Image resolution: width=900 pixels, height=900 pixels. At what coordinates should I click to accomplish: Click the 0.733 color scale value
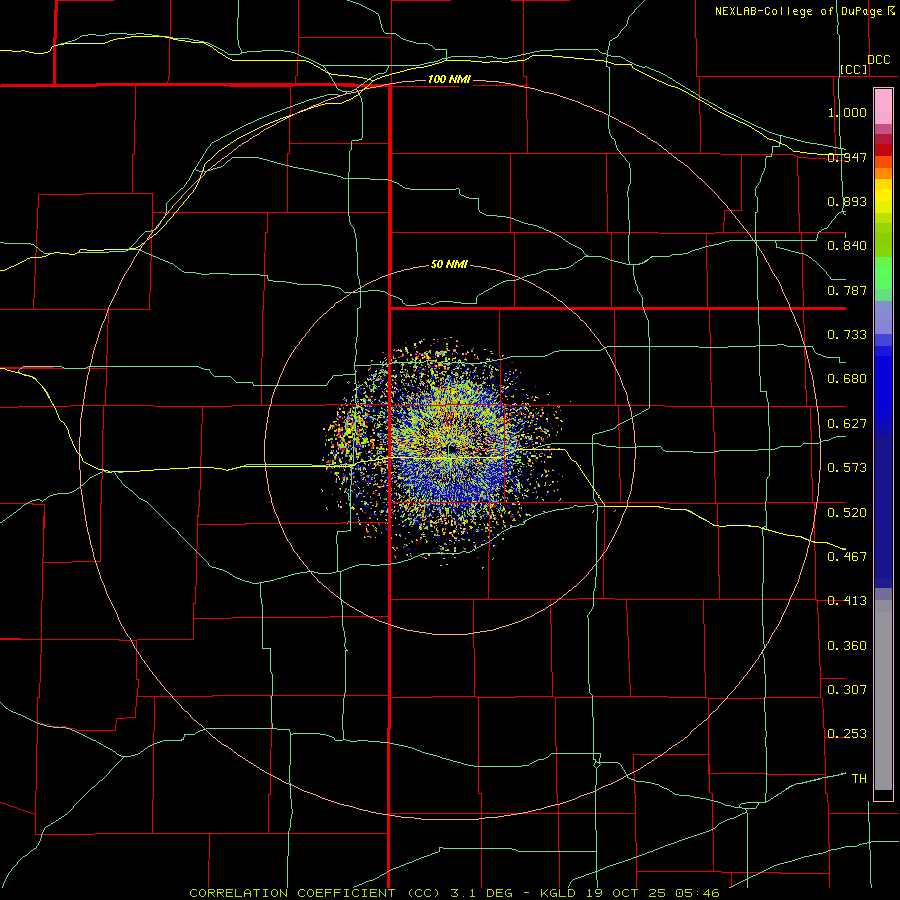pyautogui.click(x=847, y=335)
